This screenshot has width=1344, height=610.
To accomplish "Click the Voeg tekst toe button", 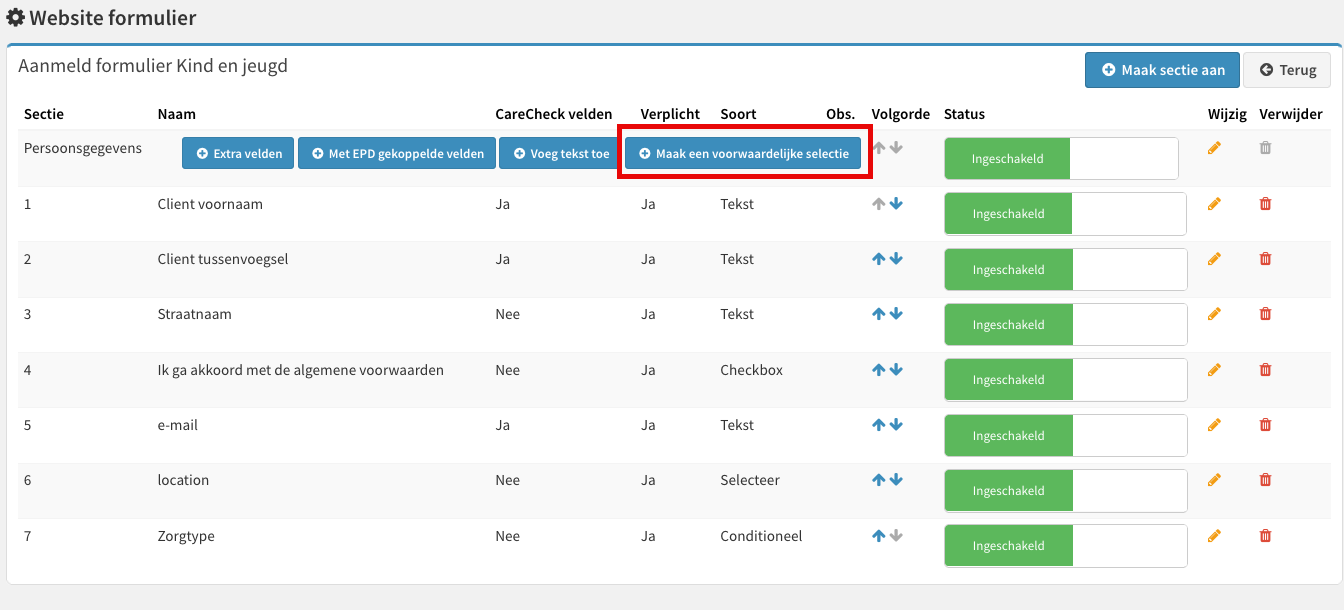I will tap(561, 154).
